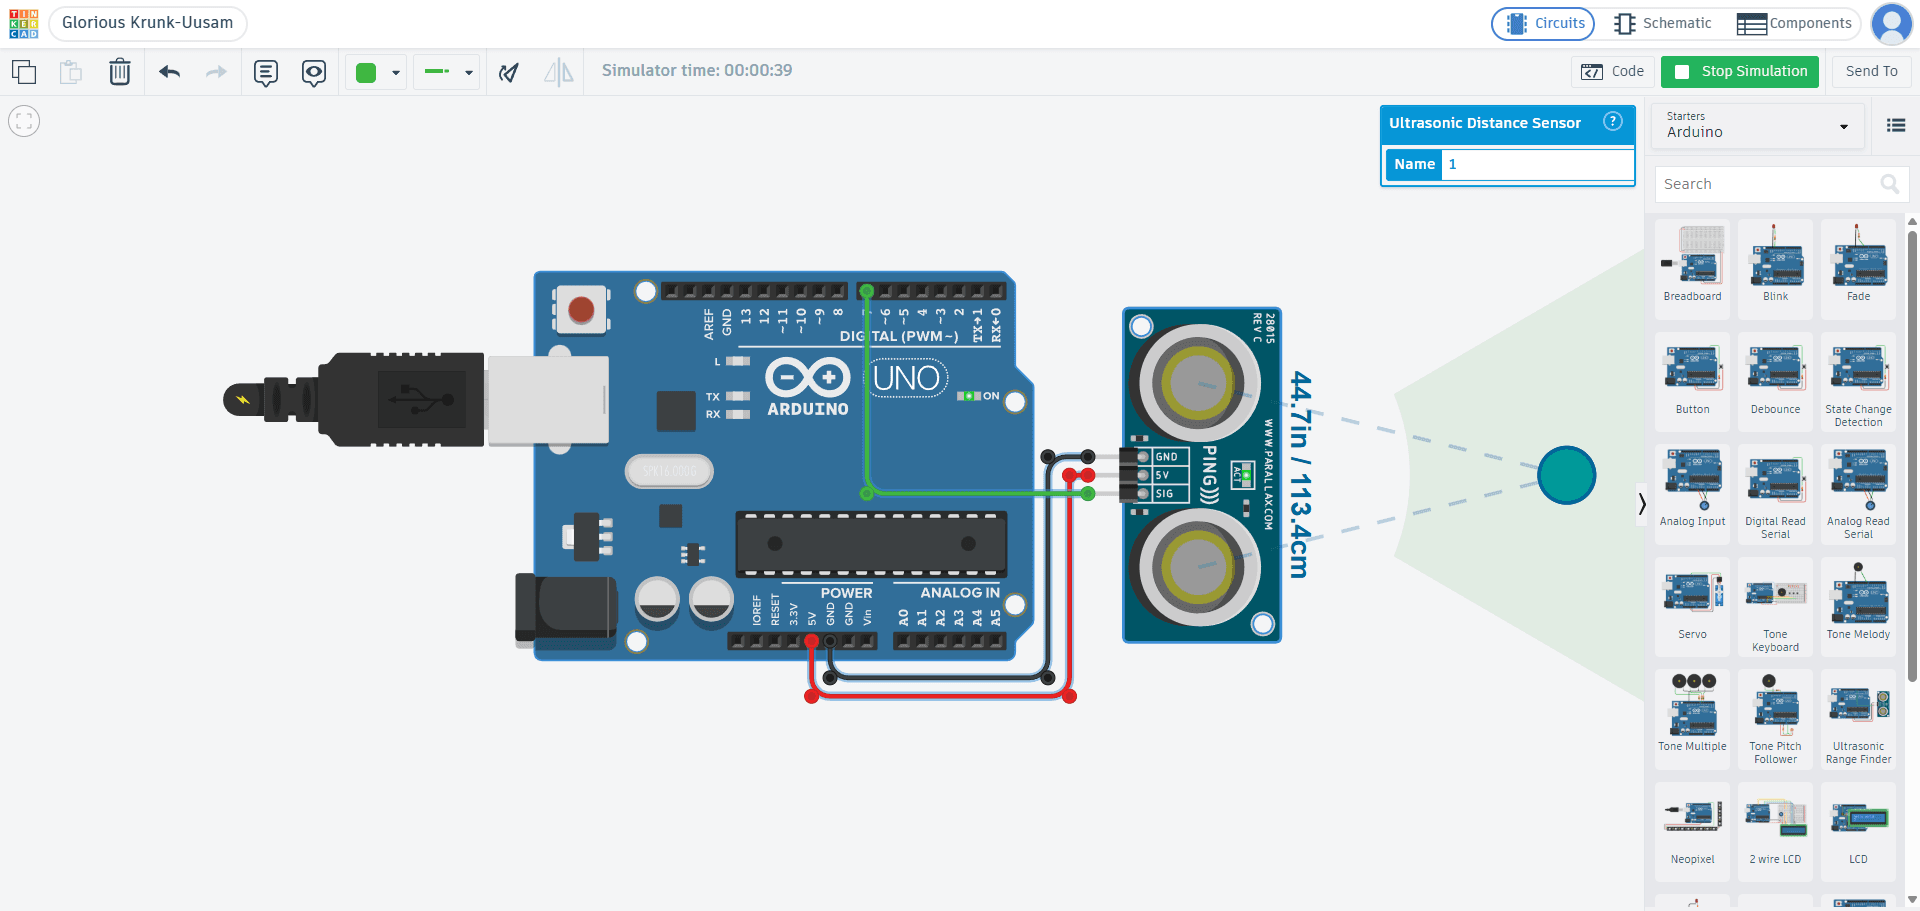This screenshot has height=911, width=1920.
Task: Select the Analog Input starter
Action: pyautogui.click(x=1692, y=492)
